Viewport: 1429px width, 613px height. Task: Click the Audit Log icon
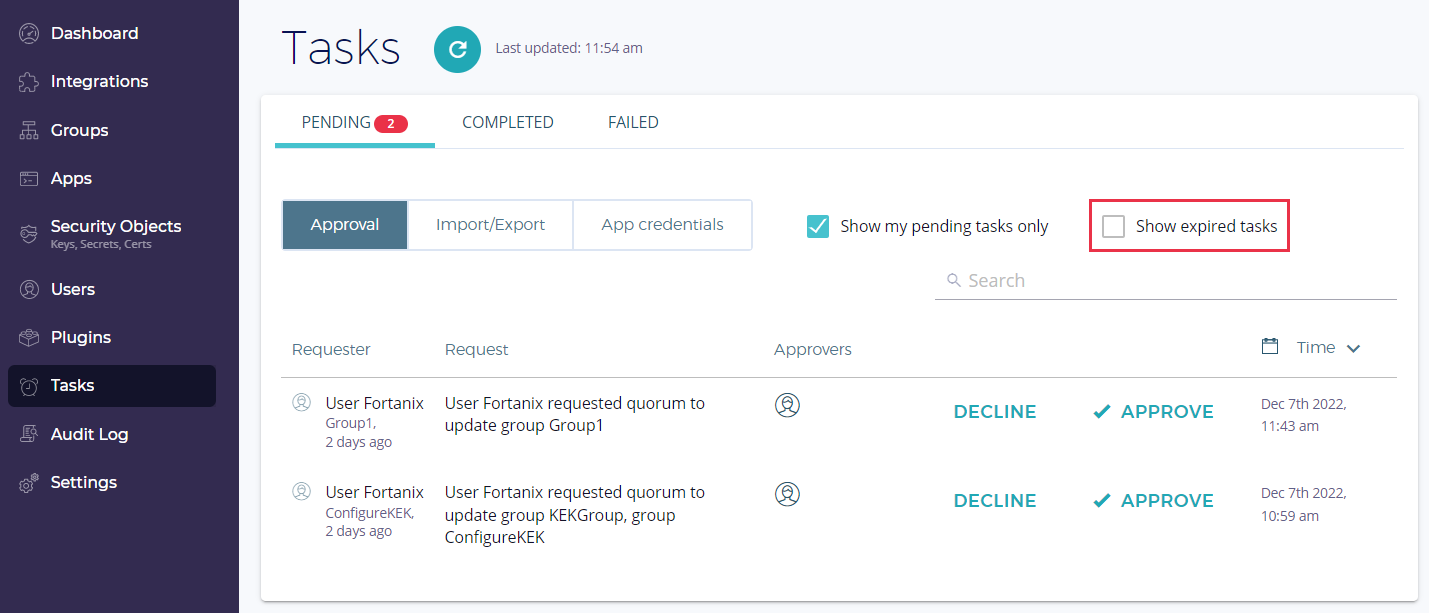pyautogui.click(x=30, y=434)
